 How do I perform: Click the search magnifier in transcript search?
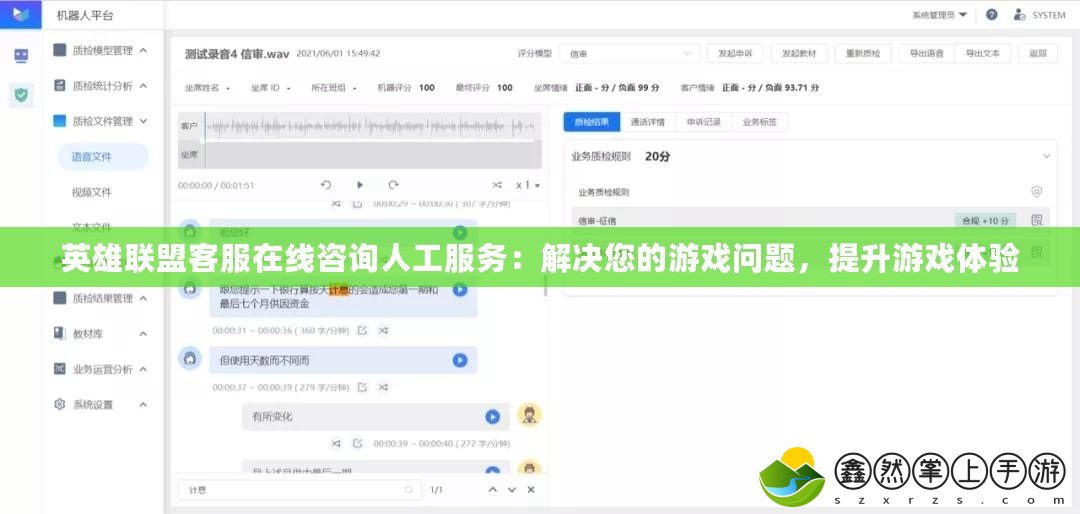pos(408,490)
